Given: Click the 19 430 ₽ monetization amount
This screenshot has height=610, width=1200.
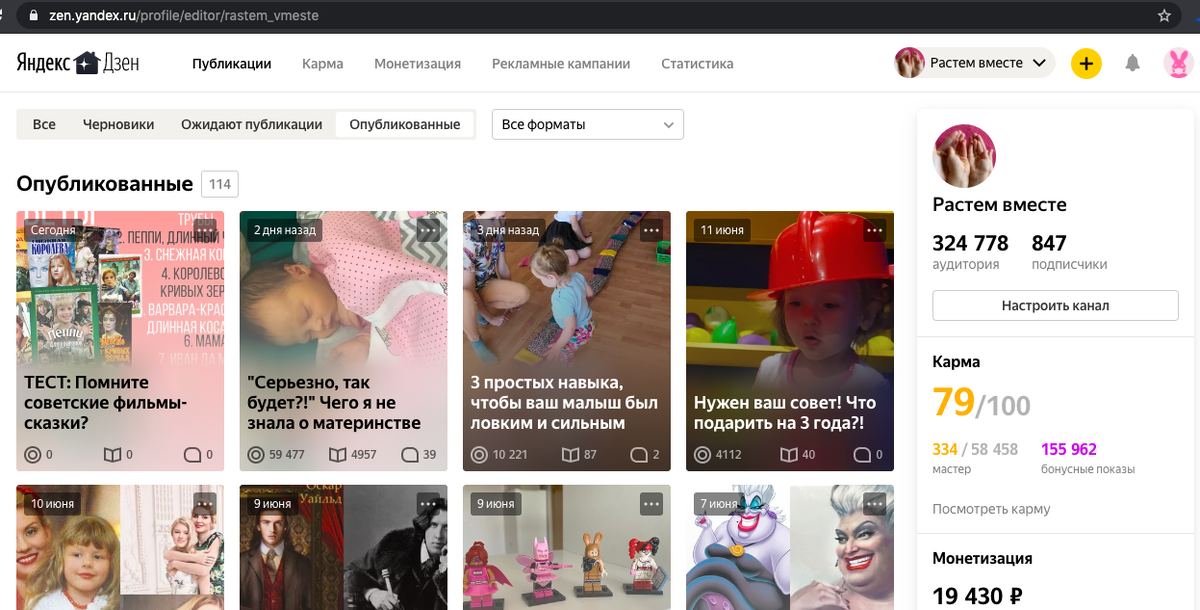Looking at the screenshot, I should [977, 596].
